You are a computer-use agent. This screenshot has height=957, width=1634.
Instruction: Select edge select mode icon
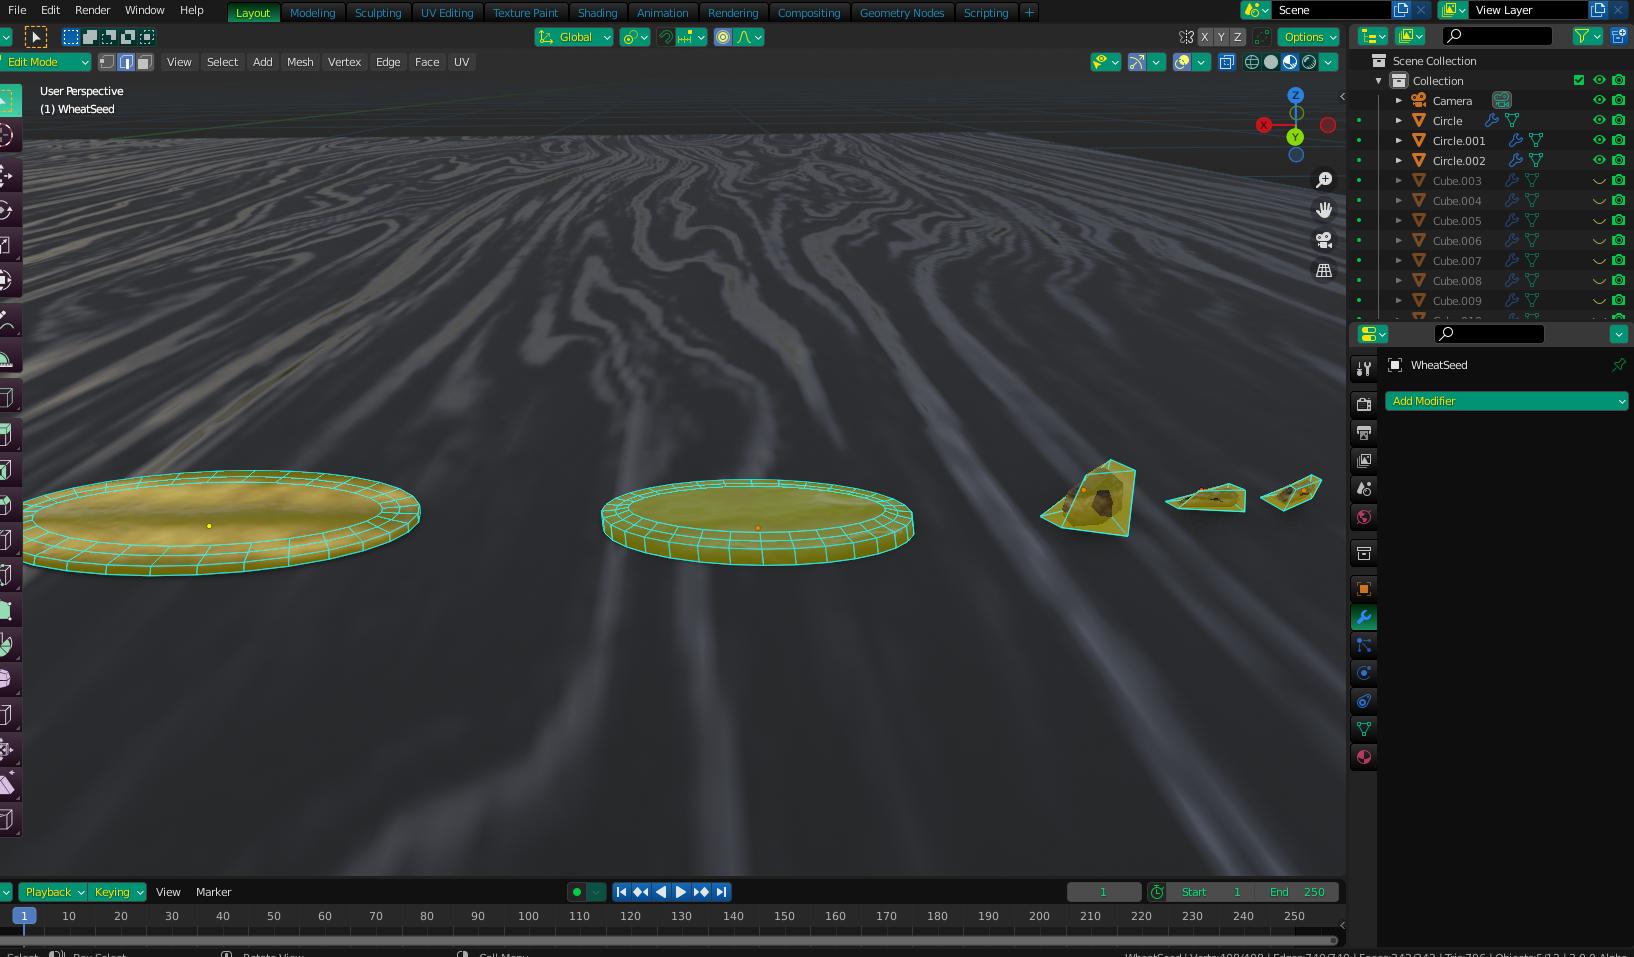point(126,62)
